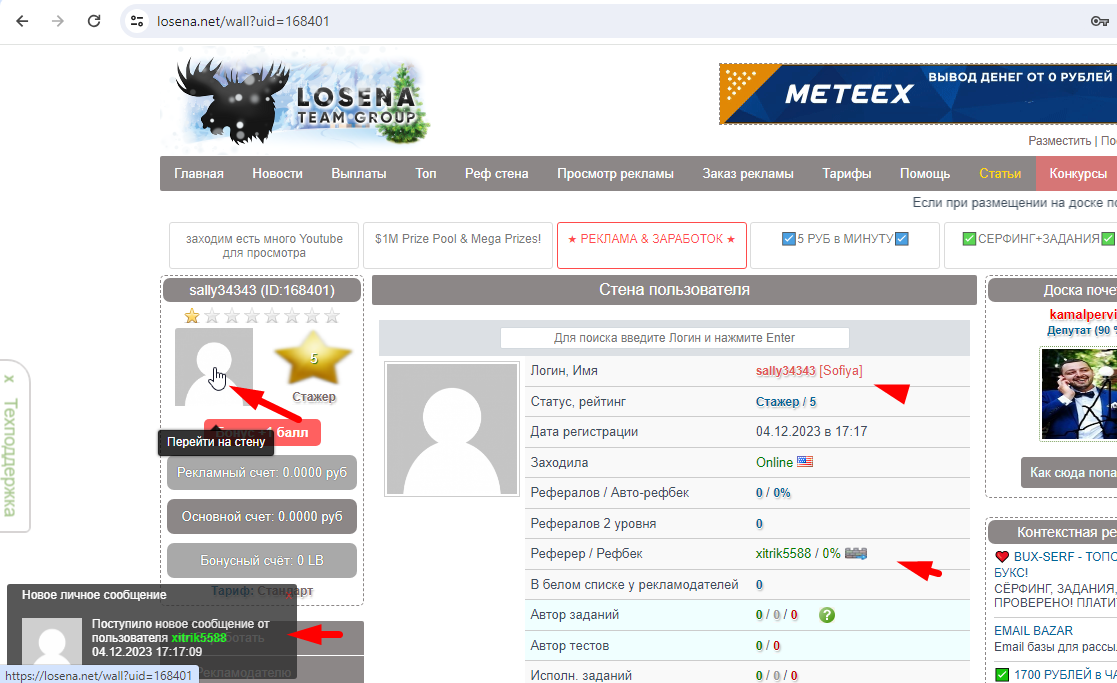This screenshot has height=683, width=1117.
Task: Reload the page
Action: coord(94,21)
